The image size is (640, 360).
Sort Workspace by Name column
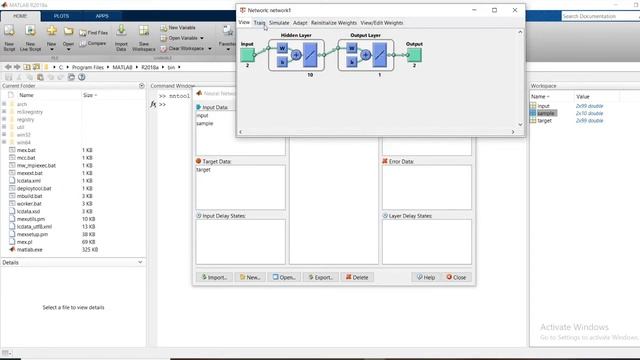[540, 97]
